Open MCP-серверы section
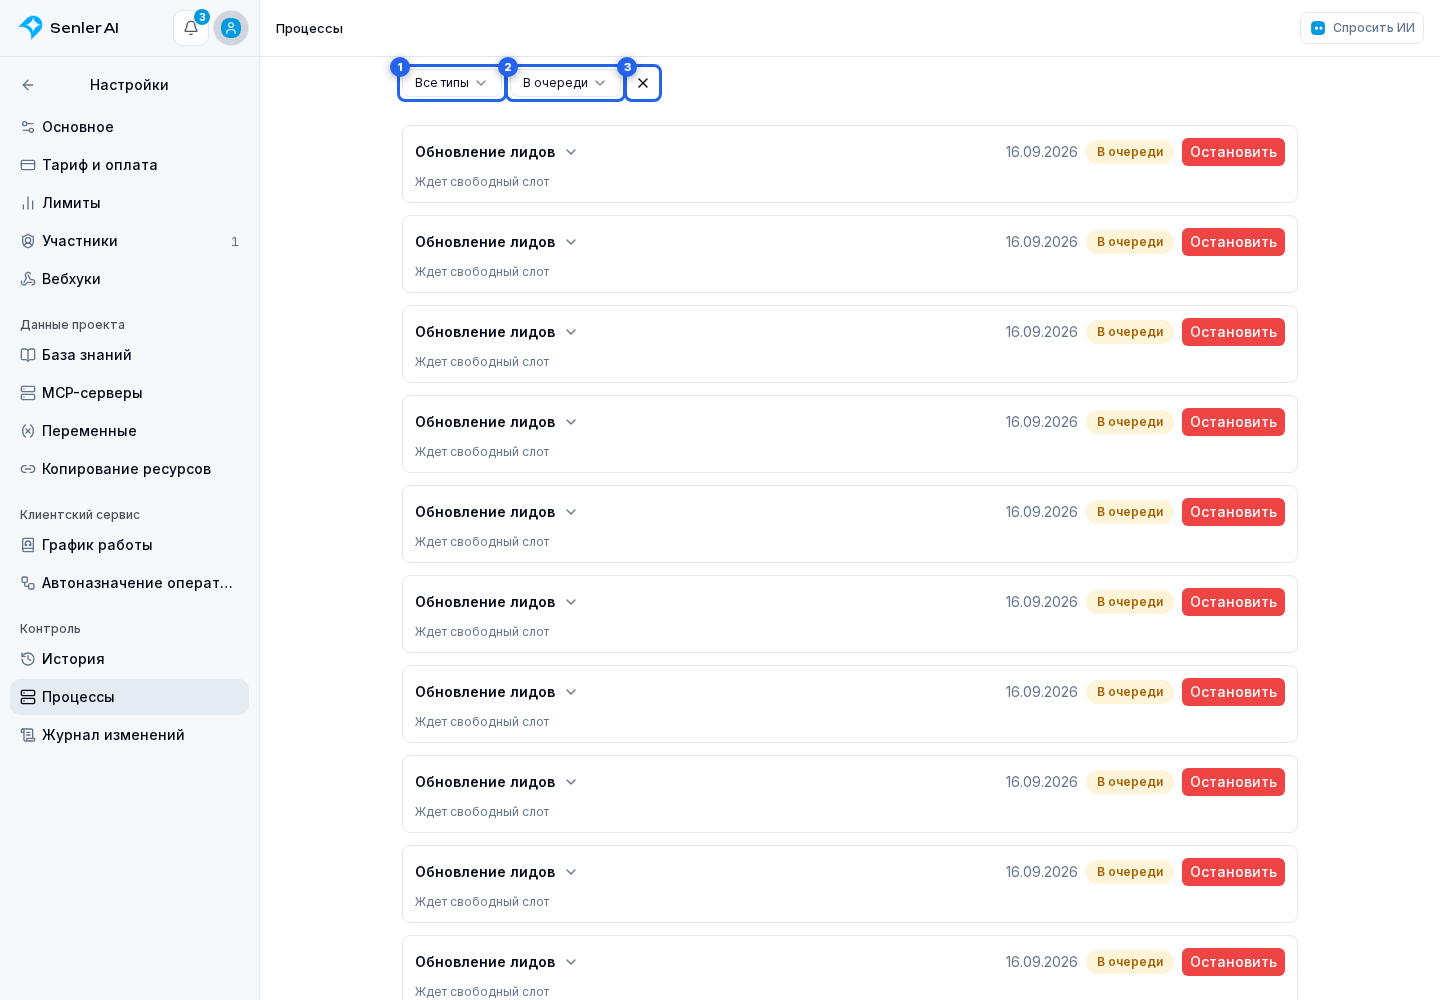 129,393
